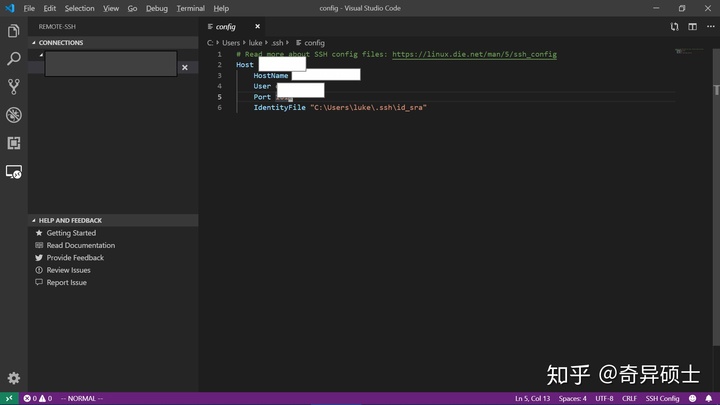Open the View menu
The image size is (720, 405).
[x=111, y=8]
